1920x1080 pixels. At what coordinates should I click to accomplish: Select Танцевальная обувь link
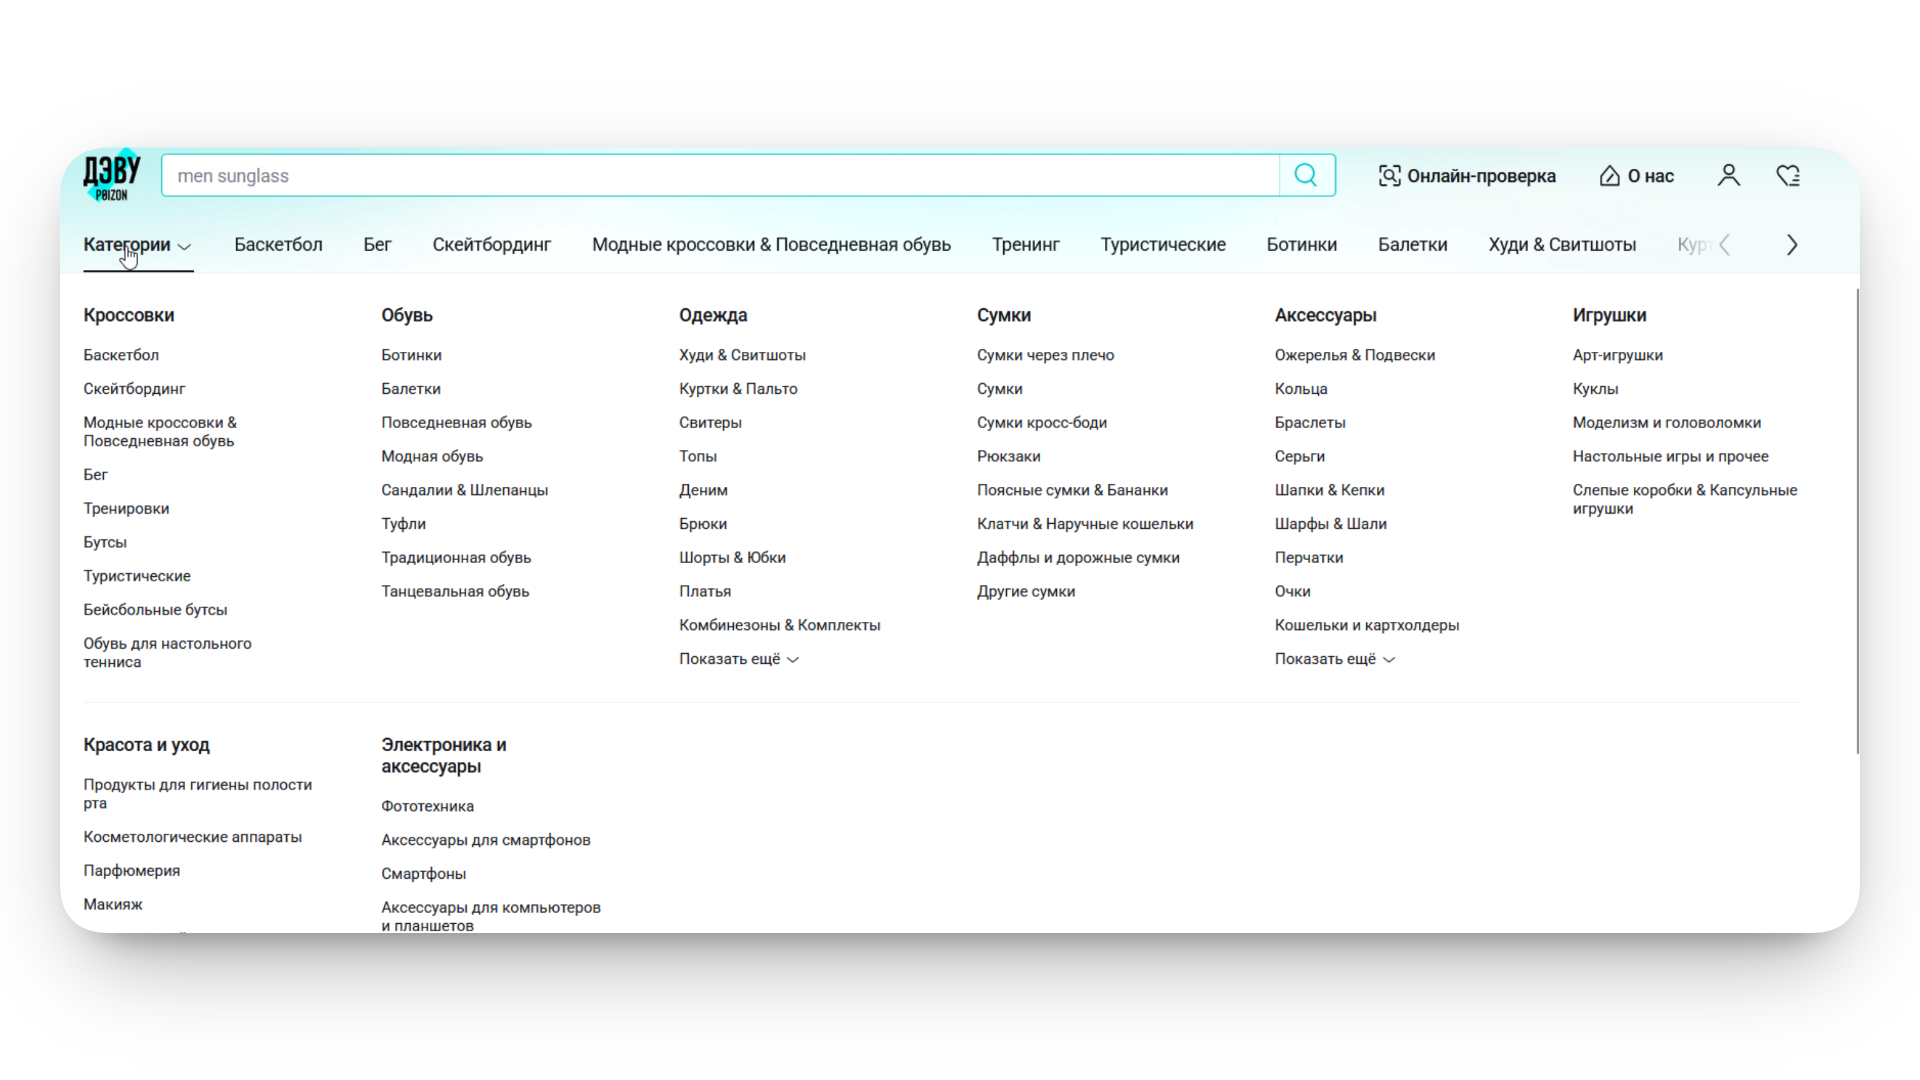pos(455,592)
